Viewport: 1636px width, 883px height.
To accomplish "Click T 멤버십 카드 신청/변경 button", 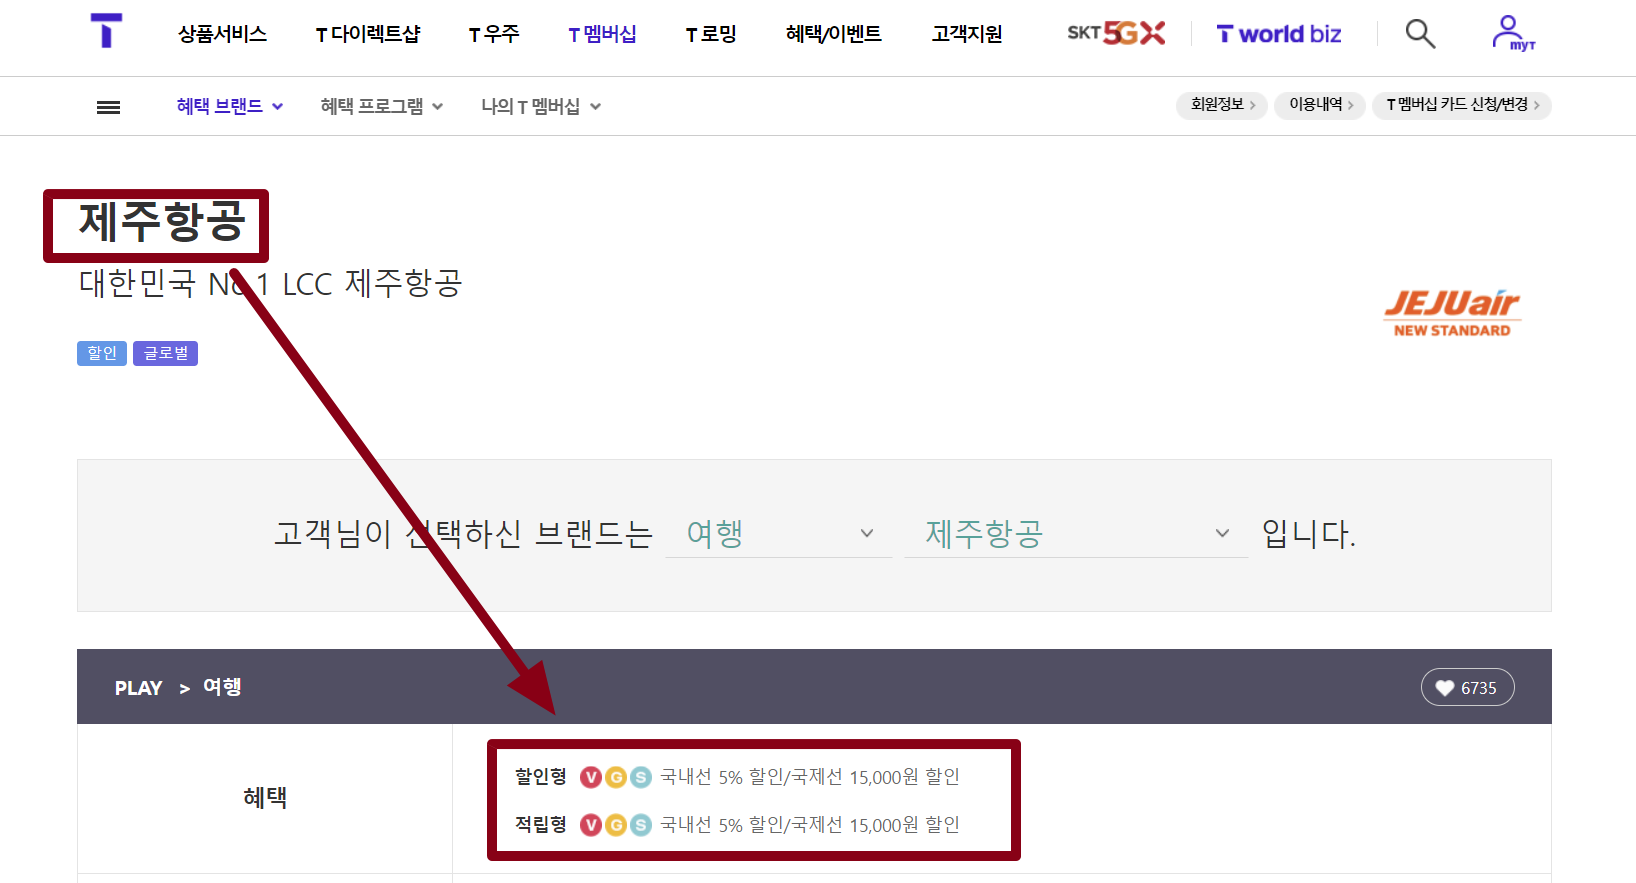I will [x=1462, y=105].
